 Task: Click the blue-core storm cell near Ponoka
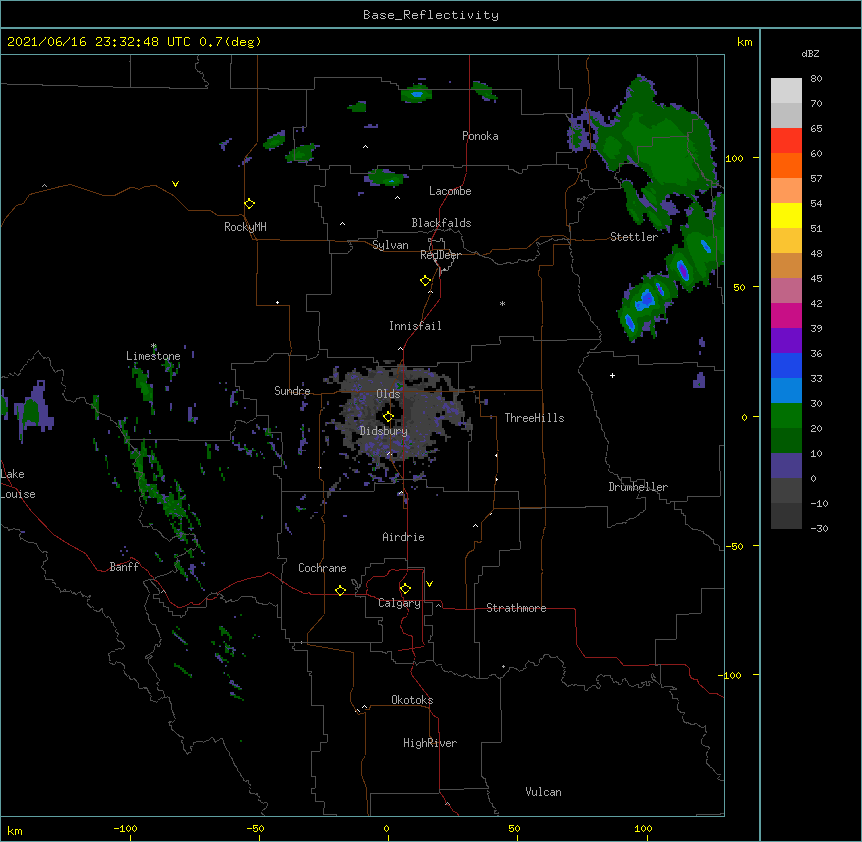(x=417, y=95)
